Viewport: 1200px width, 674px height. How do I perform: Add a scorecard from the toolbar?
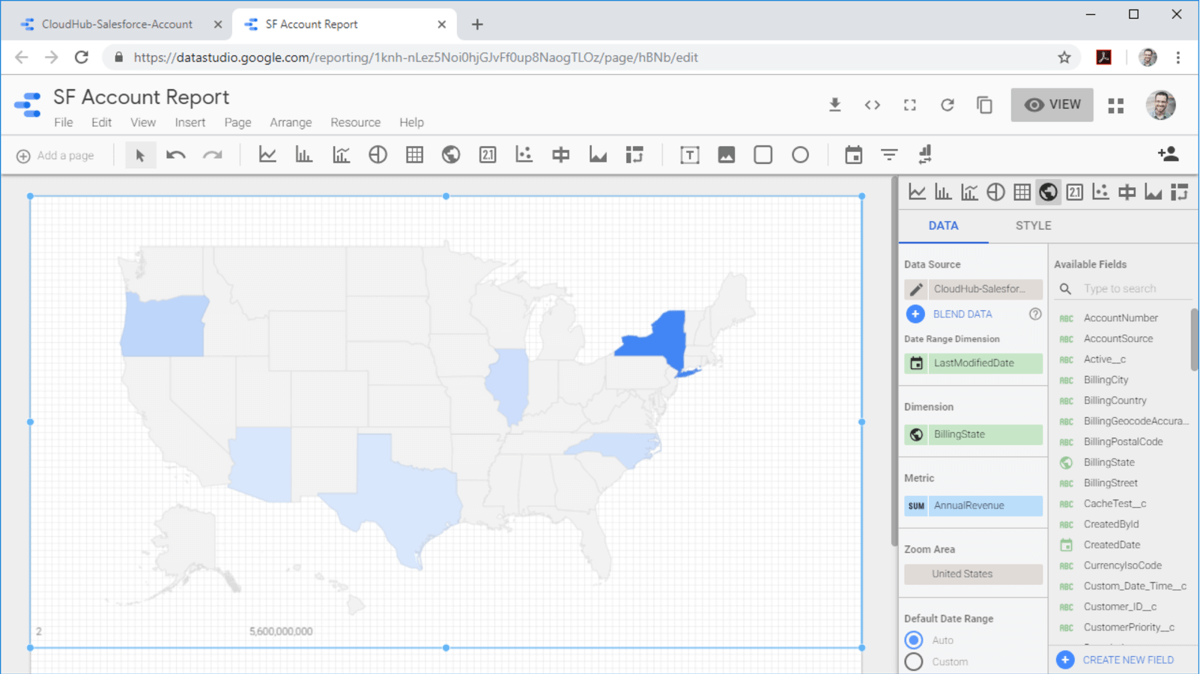click(488, 155)
